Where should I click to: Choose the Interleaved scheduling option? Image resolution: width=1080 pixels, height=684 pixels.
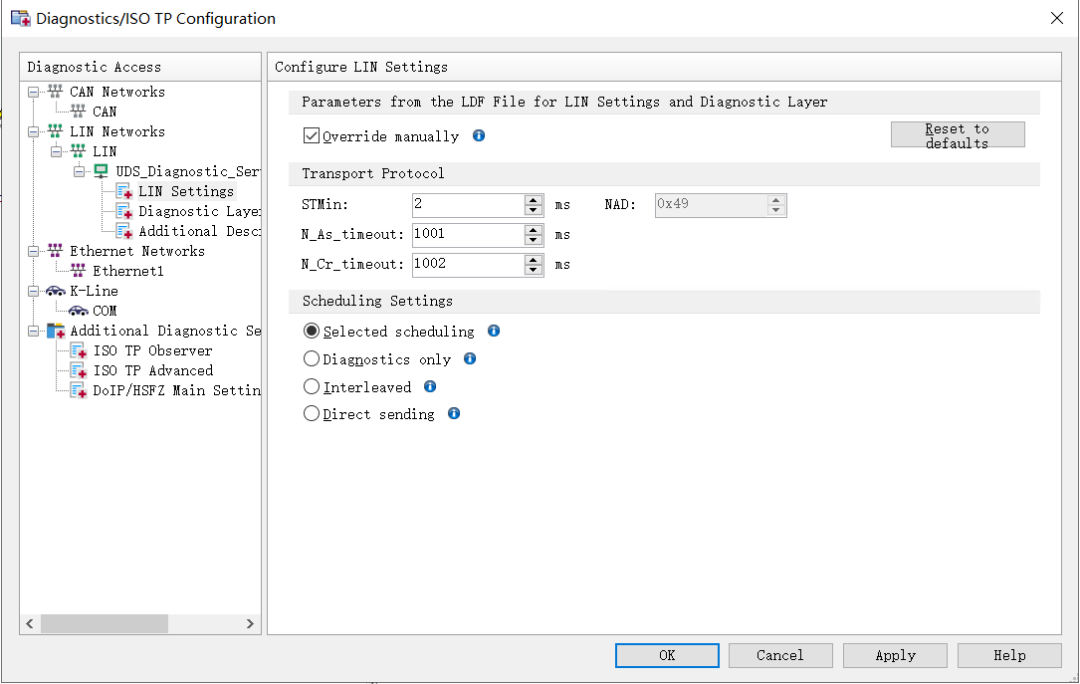[312, 386]
